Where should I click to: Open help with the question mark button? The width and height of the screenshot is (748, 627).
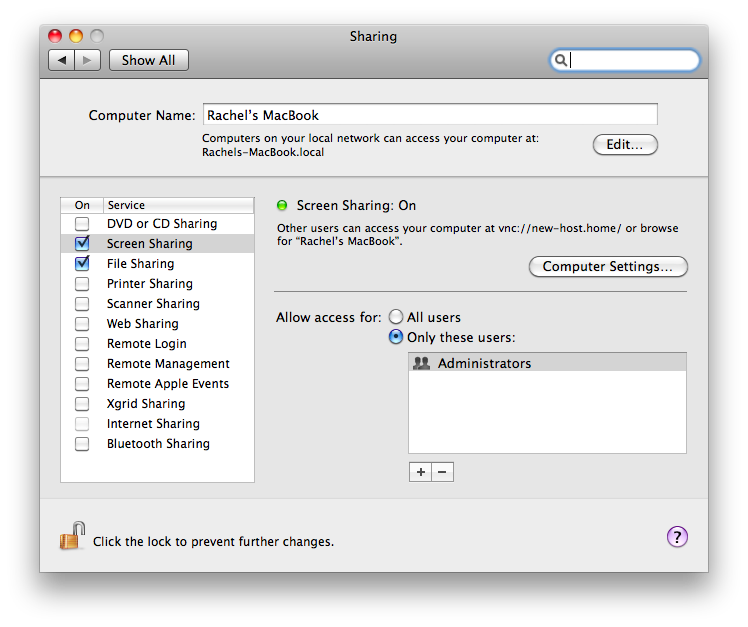[x=677, y=537]
